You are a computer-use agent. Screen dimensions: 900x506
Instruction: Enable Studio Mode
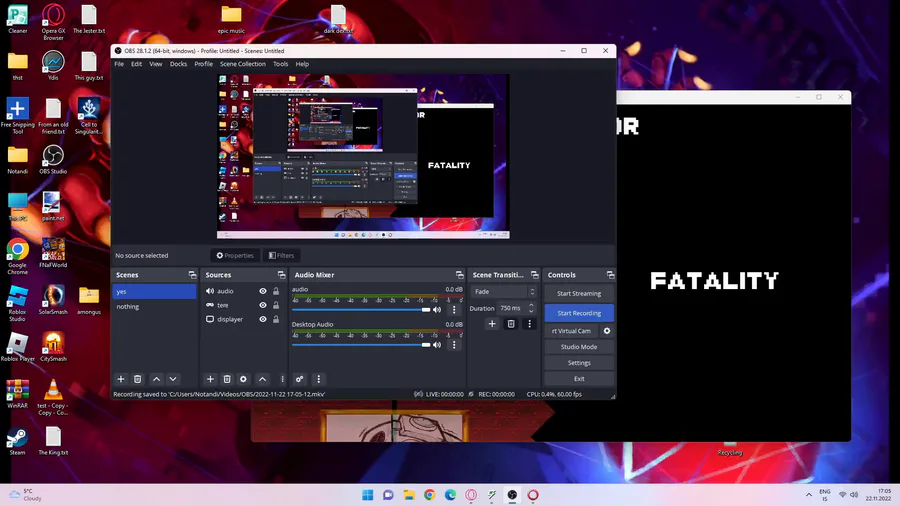pos(579,347)
